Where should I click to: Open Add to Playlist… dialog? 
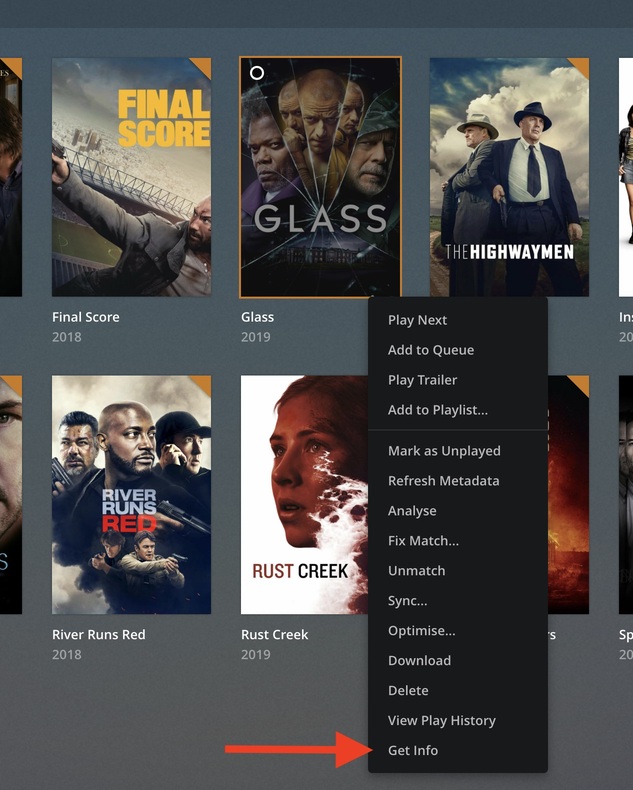click(x=437, y=410)
